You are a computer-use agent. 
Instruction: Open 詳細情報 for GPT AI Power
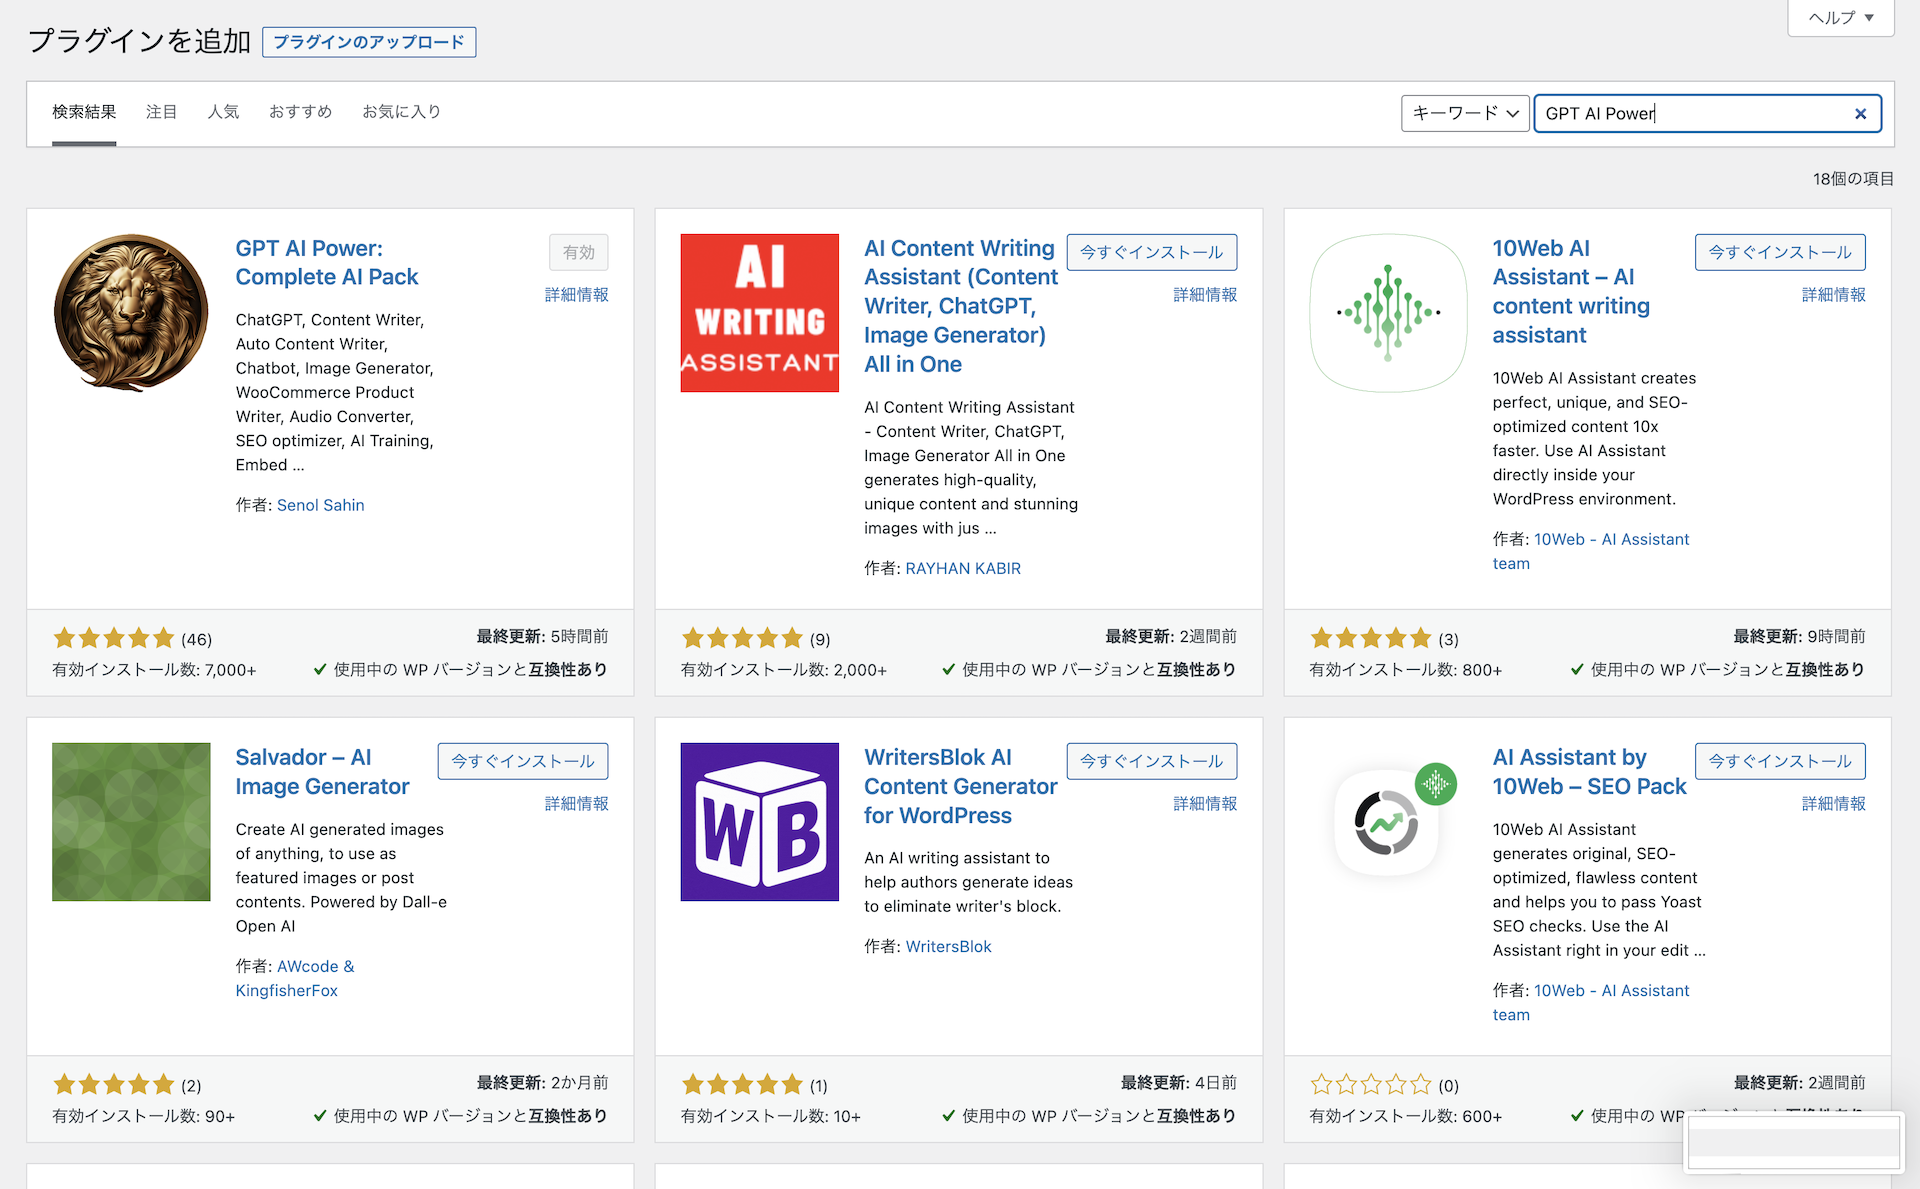tap(576, 295)
